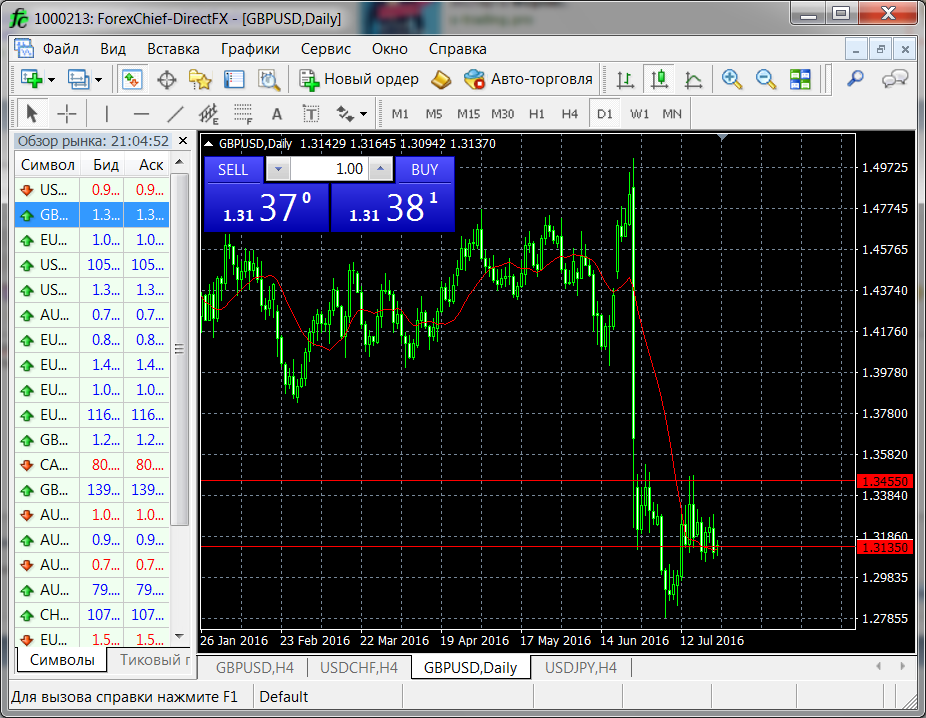926x718 pixels.
Task: Select the cursor arrow tool
Action: 32,113
